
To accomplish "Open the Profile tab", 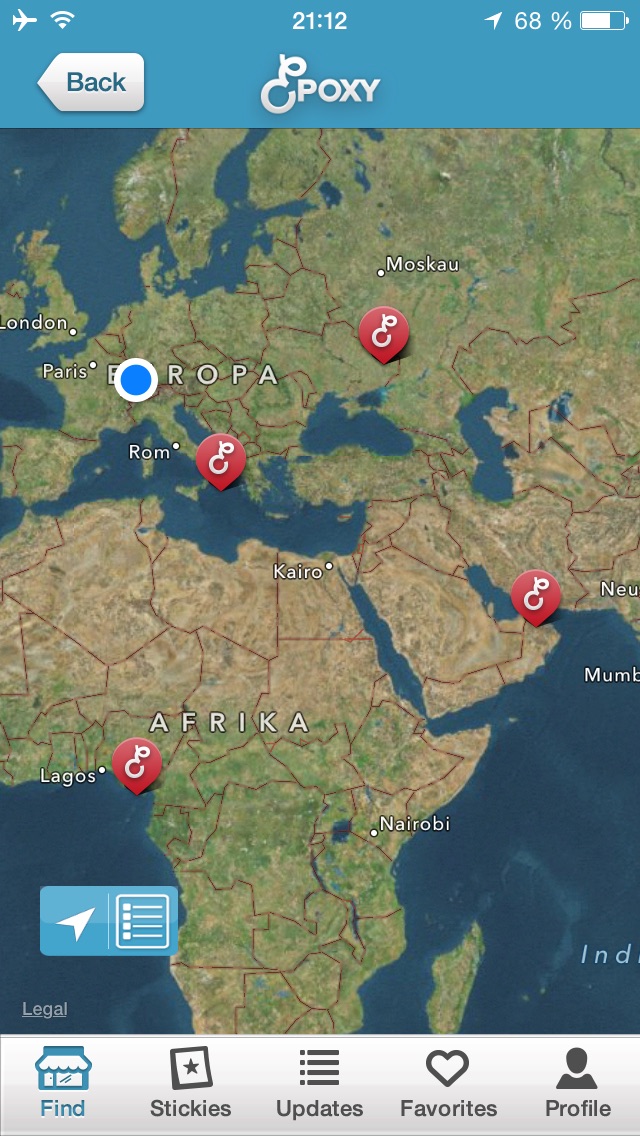I will [x=578, y=1083].
